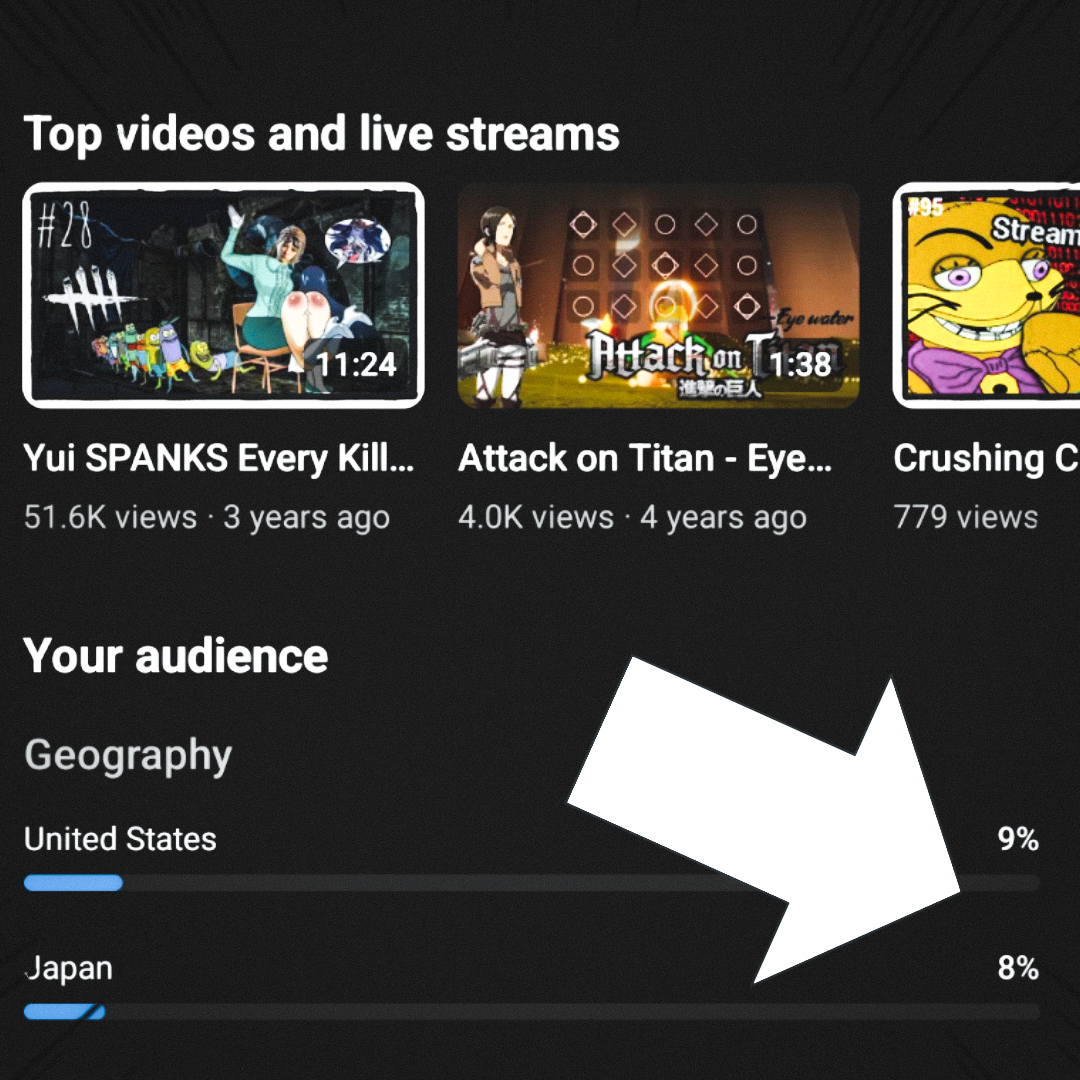The image size is (1080, 1080).
Task: Click the Top videos and live streams heading
Action: pyautogui.click(x=322, y=134)
